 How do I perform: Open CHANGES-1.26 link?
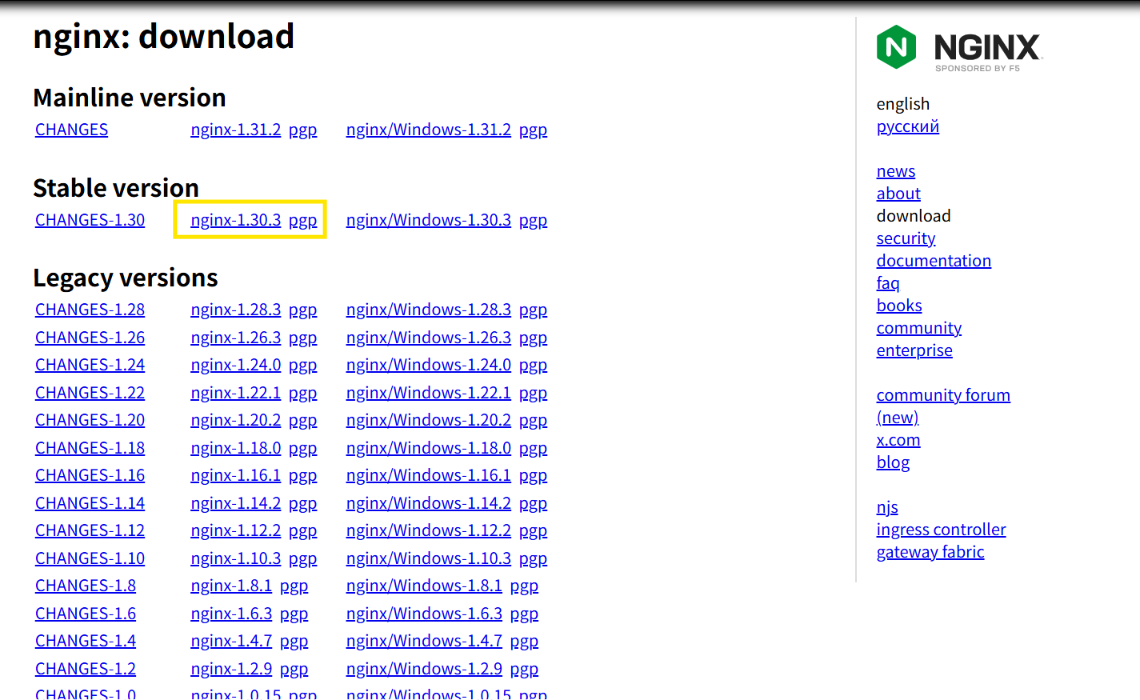click(x=90, y=337)
